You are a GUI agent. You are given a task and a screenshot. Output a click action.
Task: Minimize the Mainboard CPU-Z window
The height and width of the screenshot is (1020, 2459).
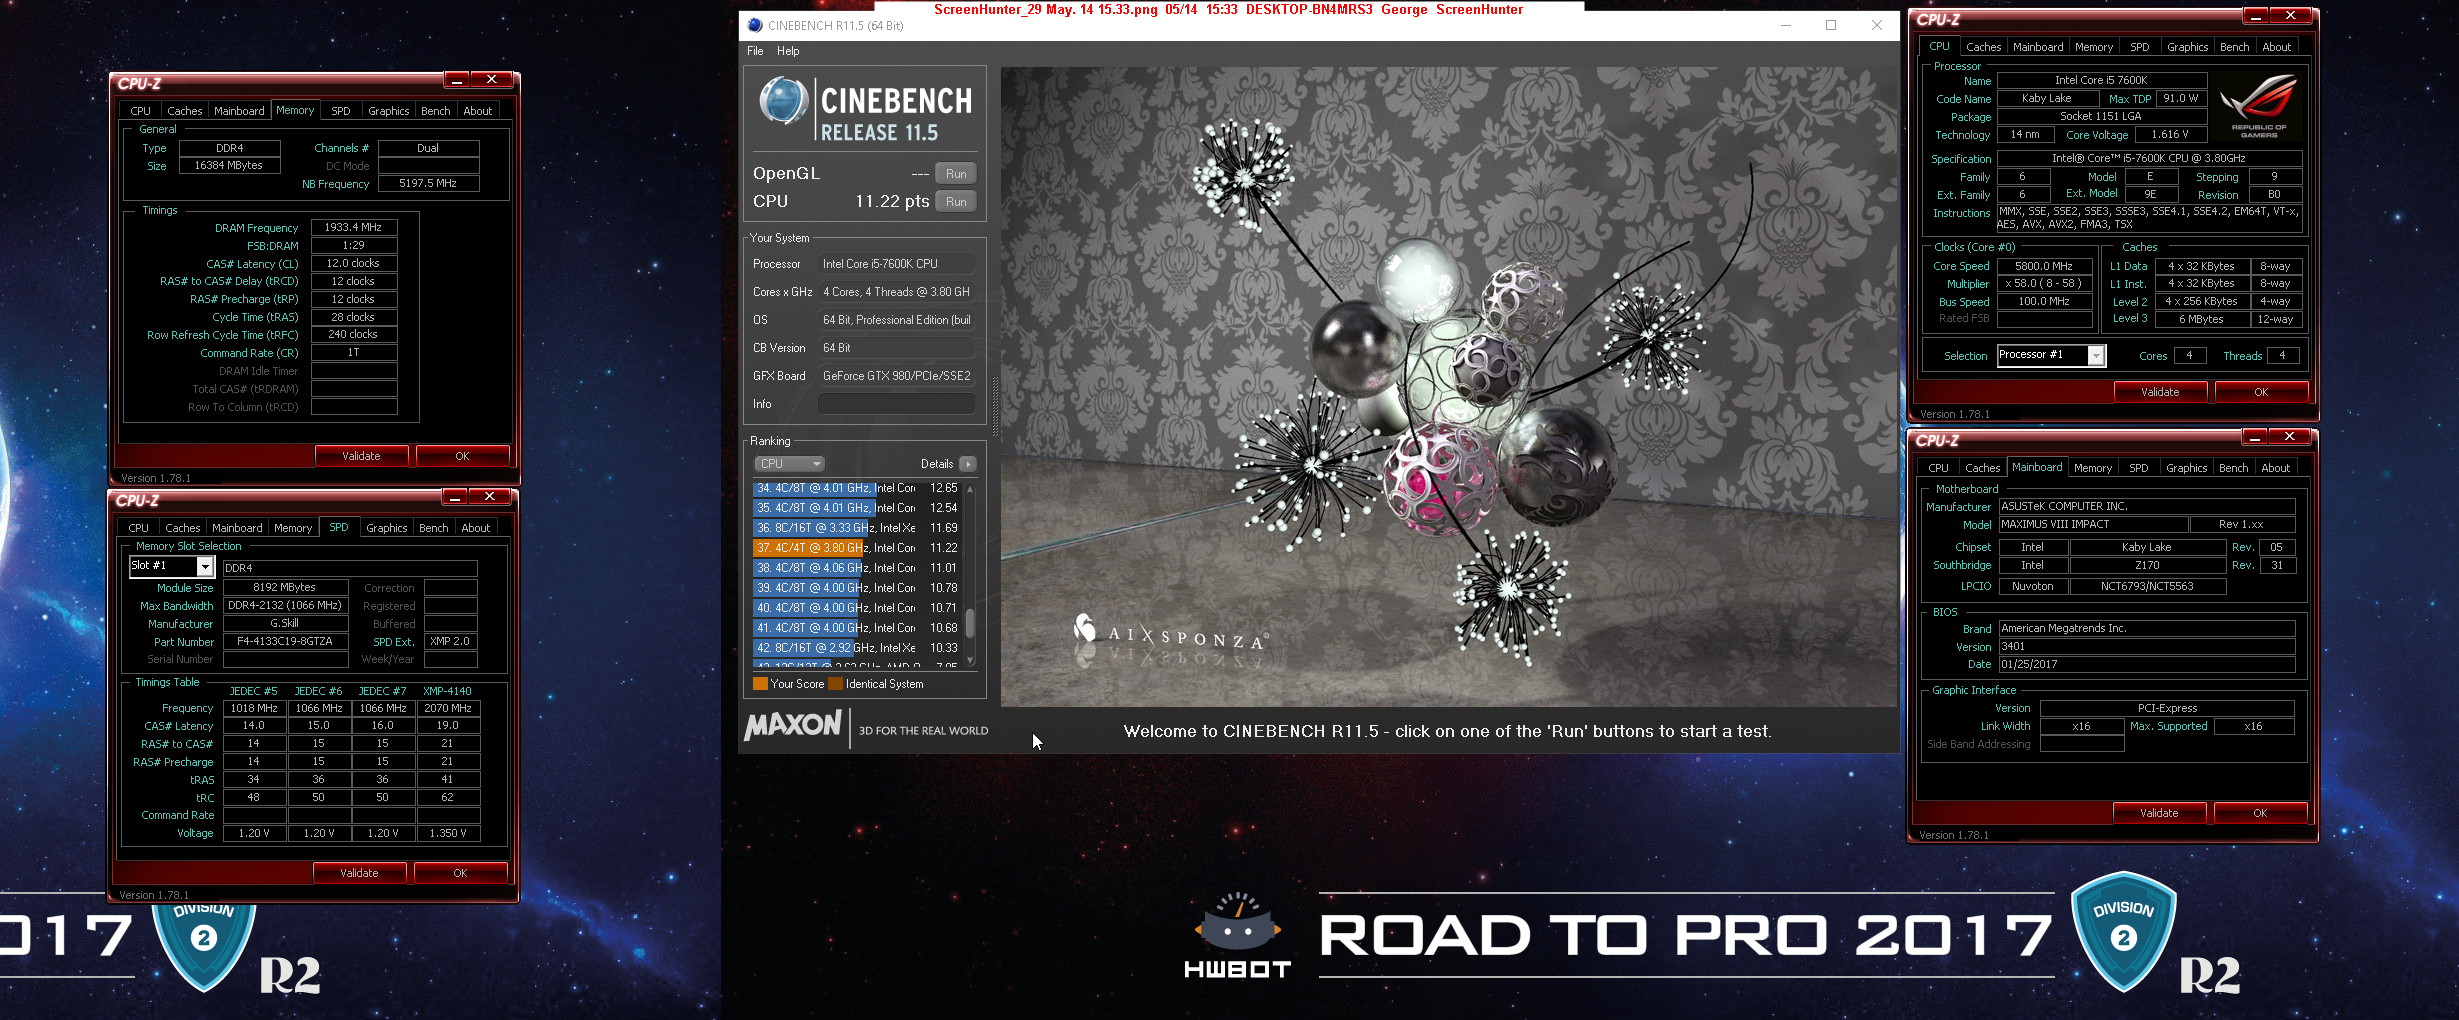coord(2254,437)
